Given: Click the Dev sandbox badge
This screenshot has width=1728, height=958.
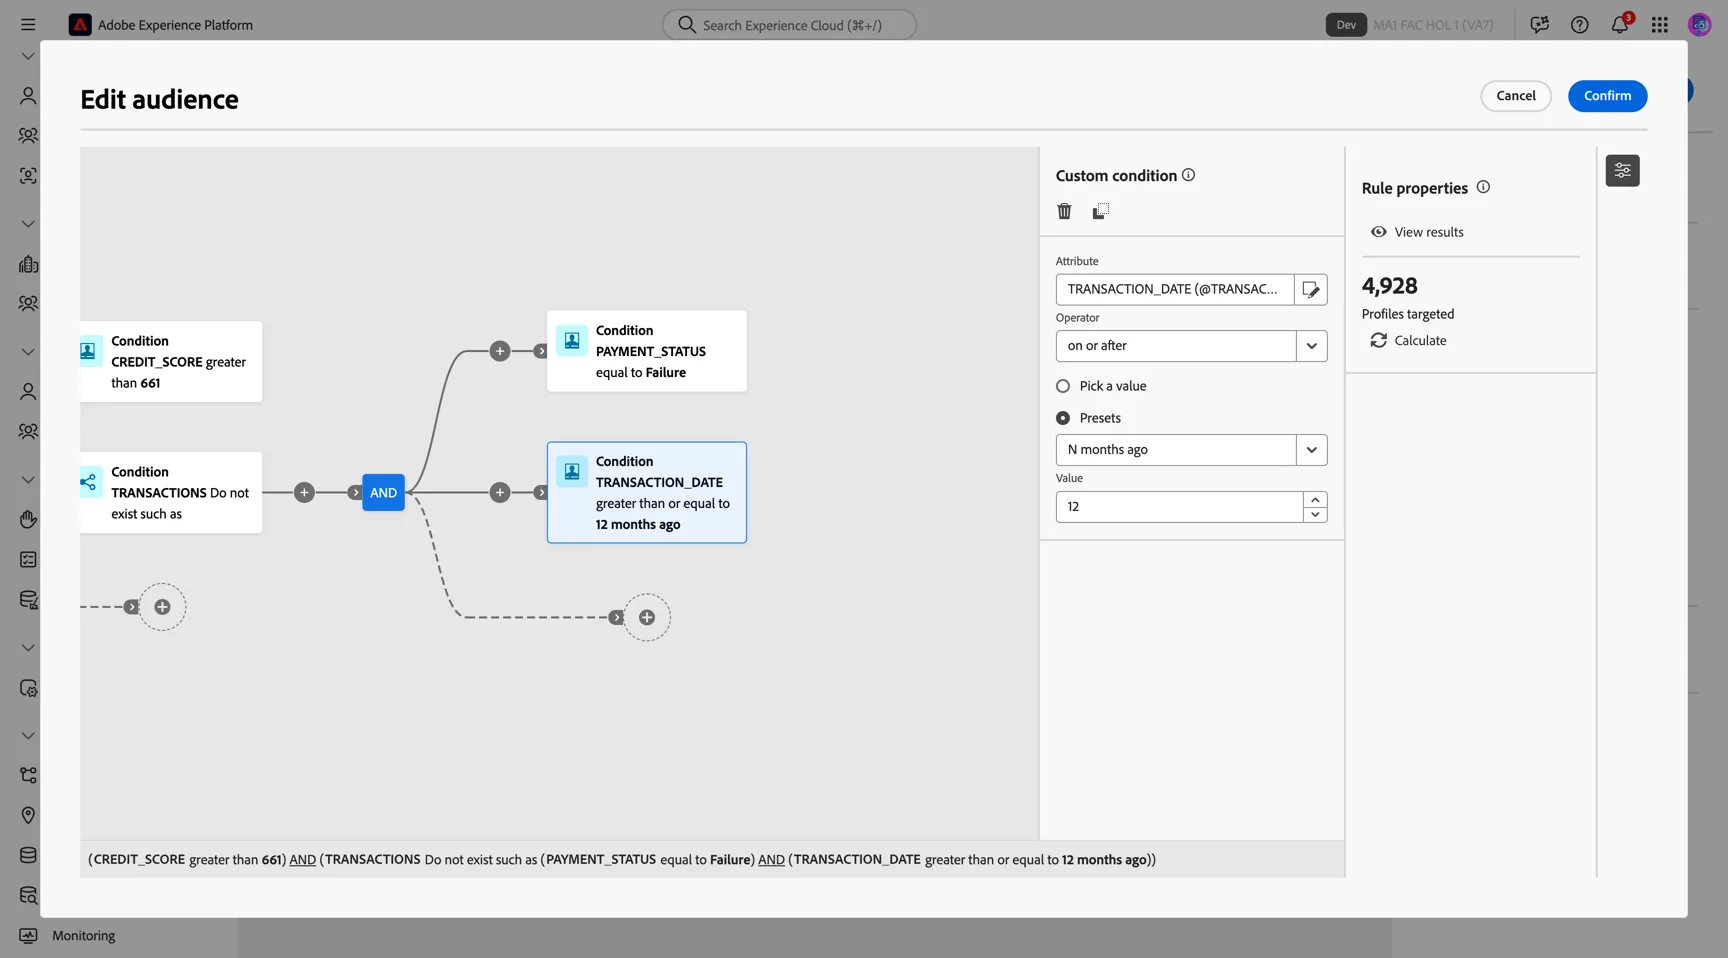Looking at the screenshot, I should (x=1346, y=25).
